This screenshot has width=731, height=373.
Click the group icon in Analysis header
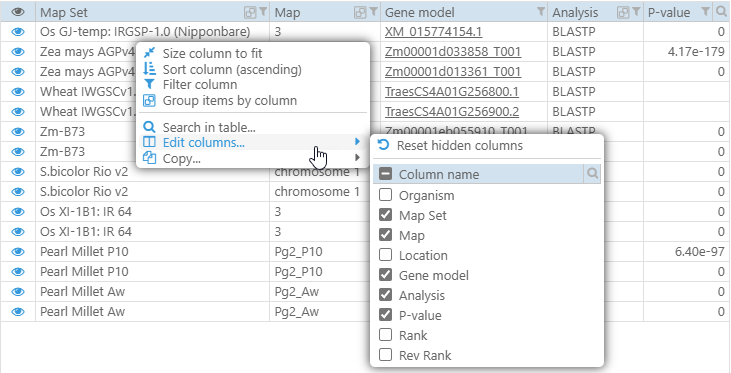[x=622, y=13]
